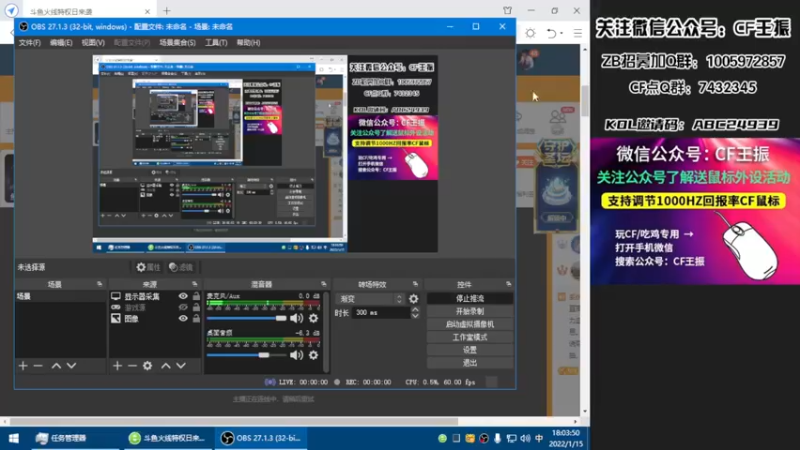800x450 pixels.
Task: Remove scene using minus icon in 场景 panel
Action: (38, 366)
